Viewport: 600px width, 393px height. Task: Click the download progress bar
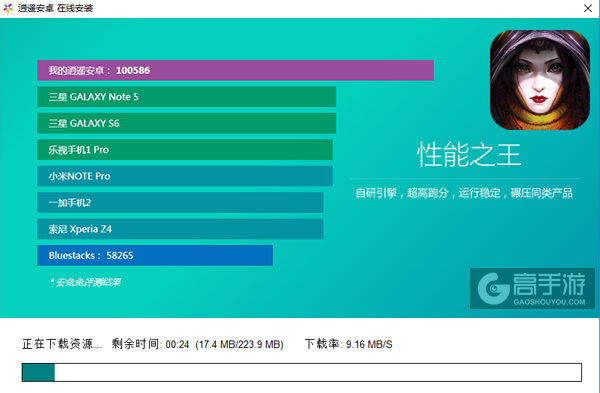[302, 372]
